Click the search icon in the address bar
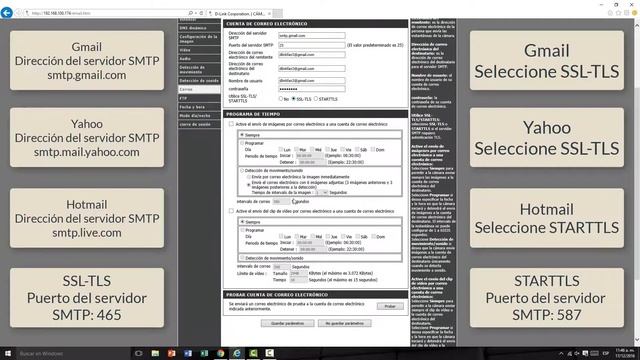 tap(191, 13)
